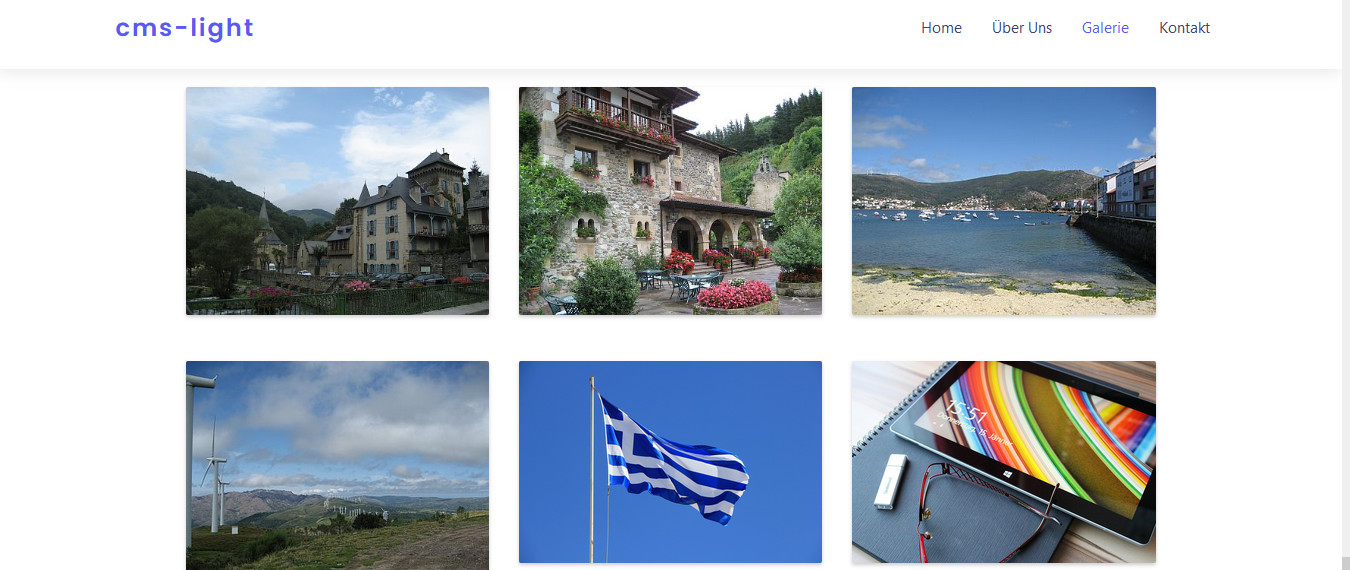Viewport: 1350px width, 570px height.
Task: Click the sandy beach in the bay photo
Action: coord(990,295)
